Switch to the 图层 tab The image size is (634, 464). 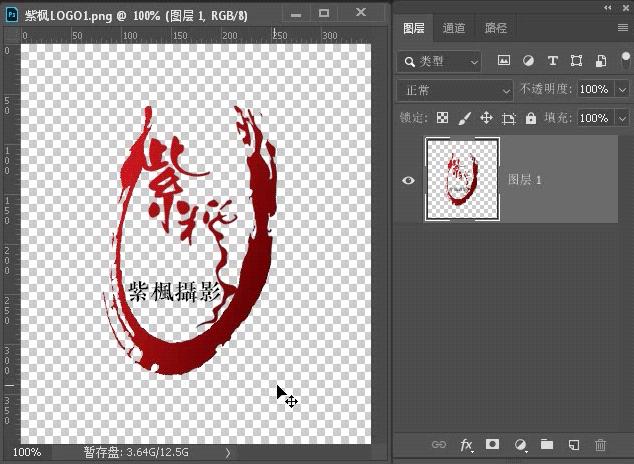pyautogui.click(x=414, y=28)
